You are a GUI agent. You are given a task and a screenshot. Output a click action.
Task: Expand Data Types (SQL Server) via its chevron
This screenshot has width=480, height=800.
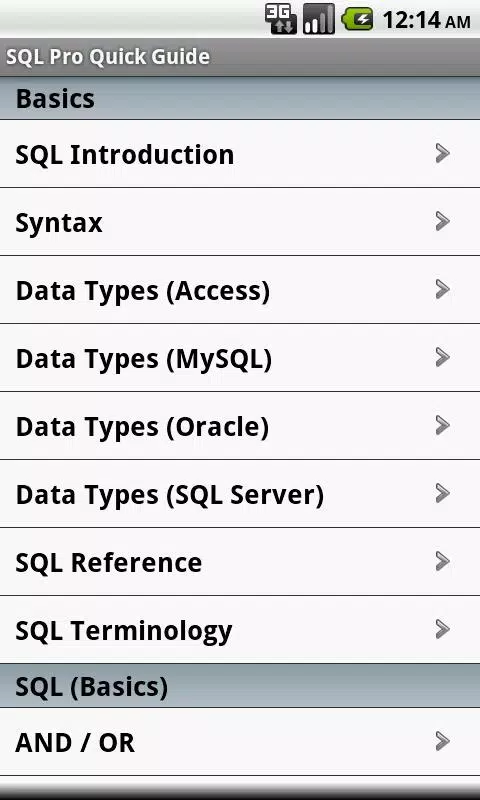click(x=443, y=493)
